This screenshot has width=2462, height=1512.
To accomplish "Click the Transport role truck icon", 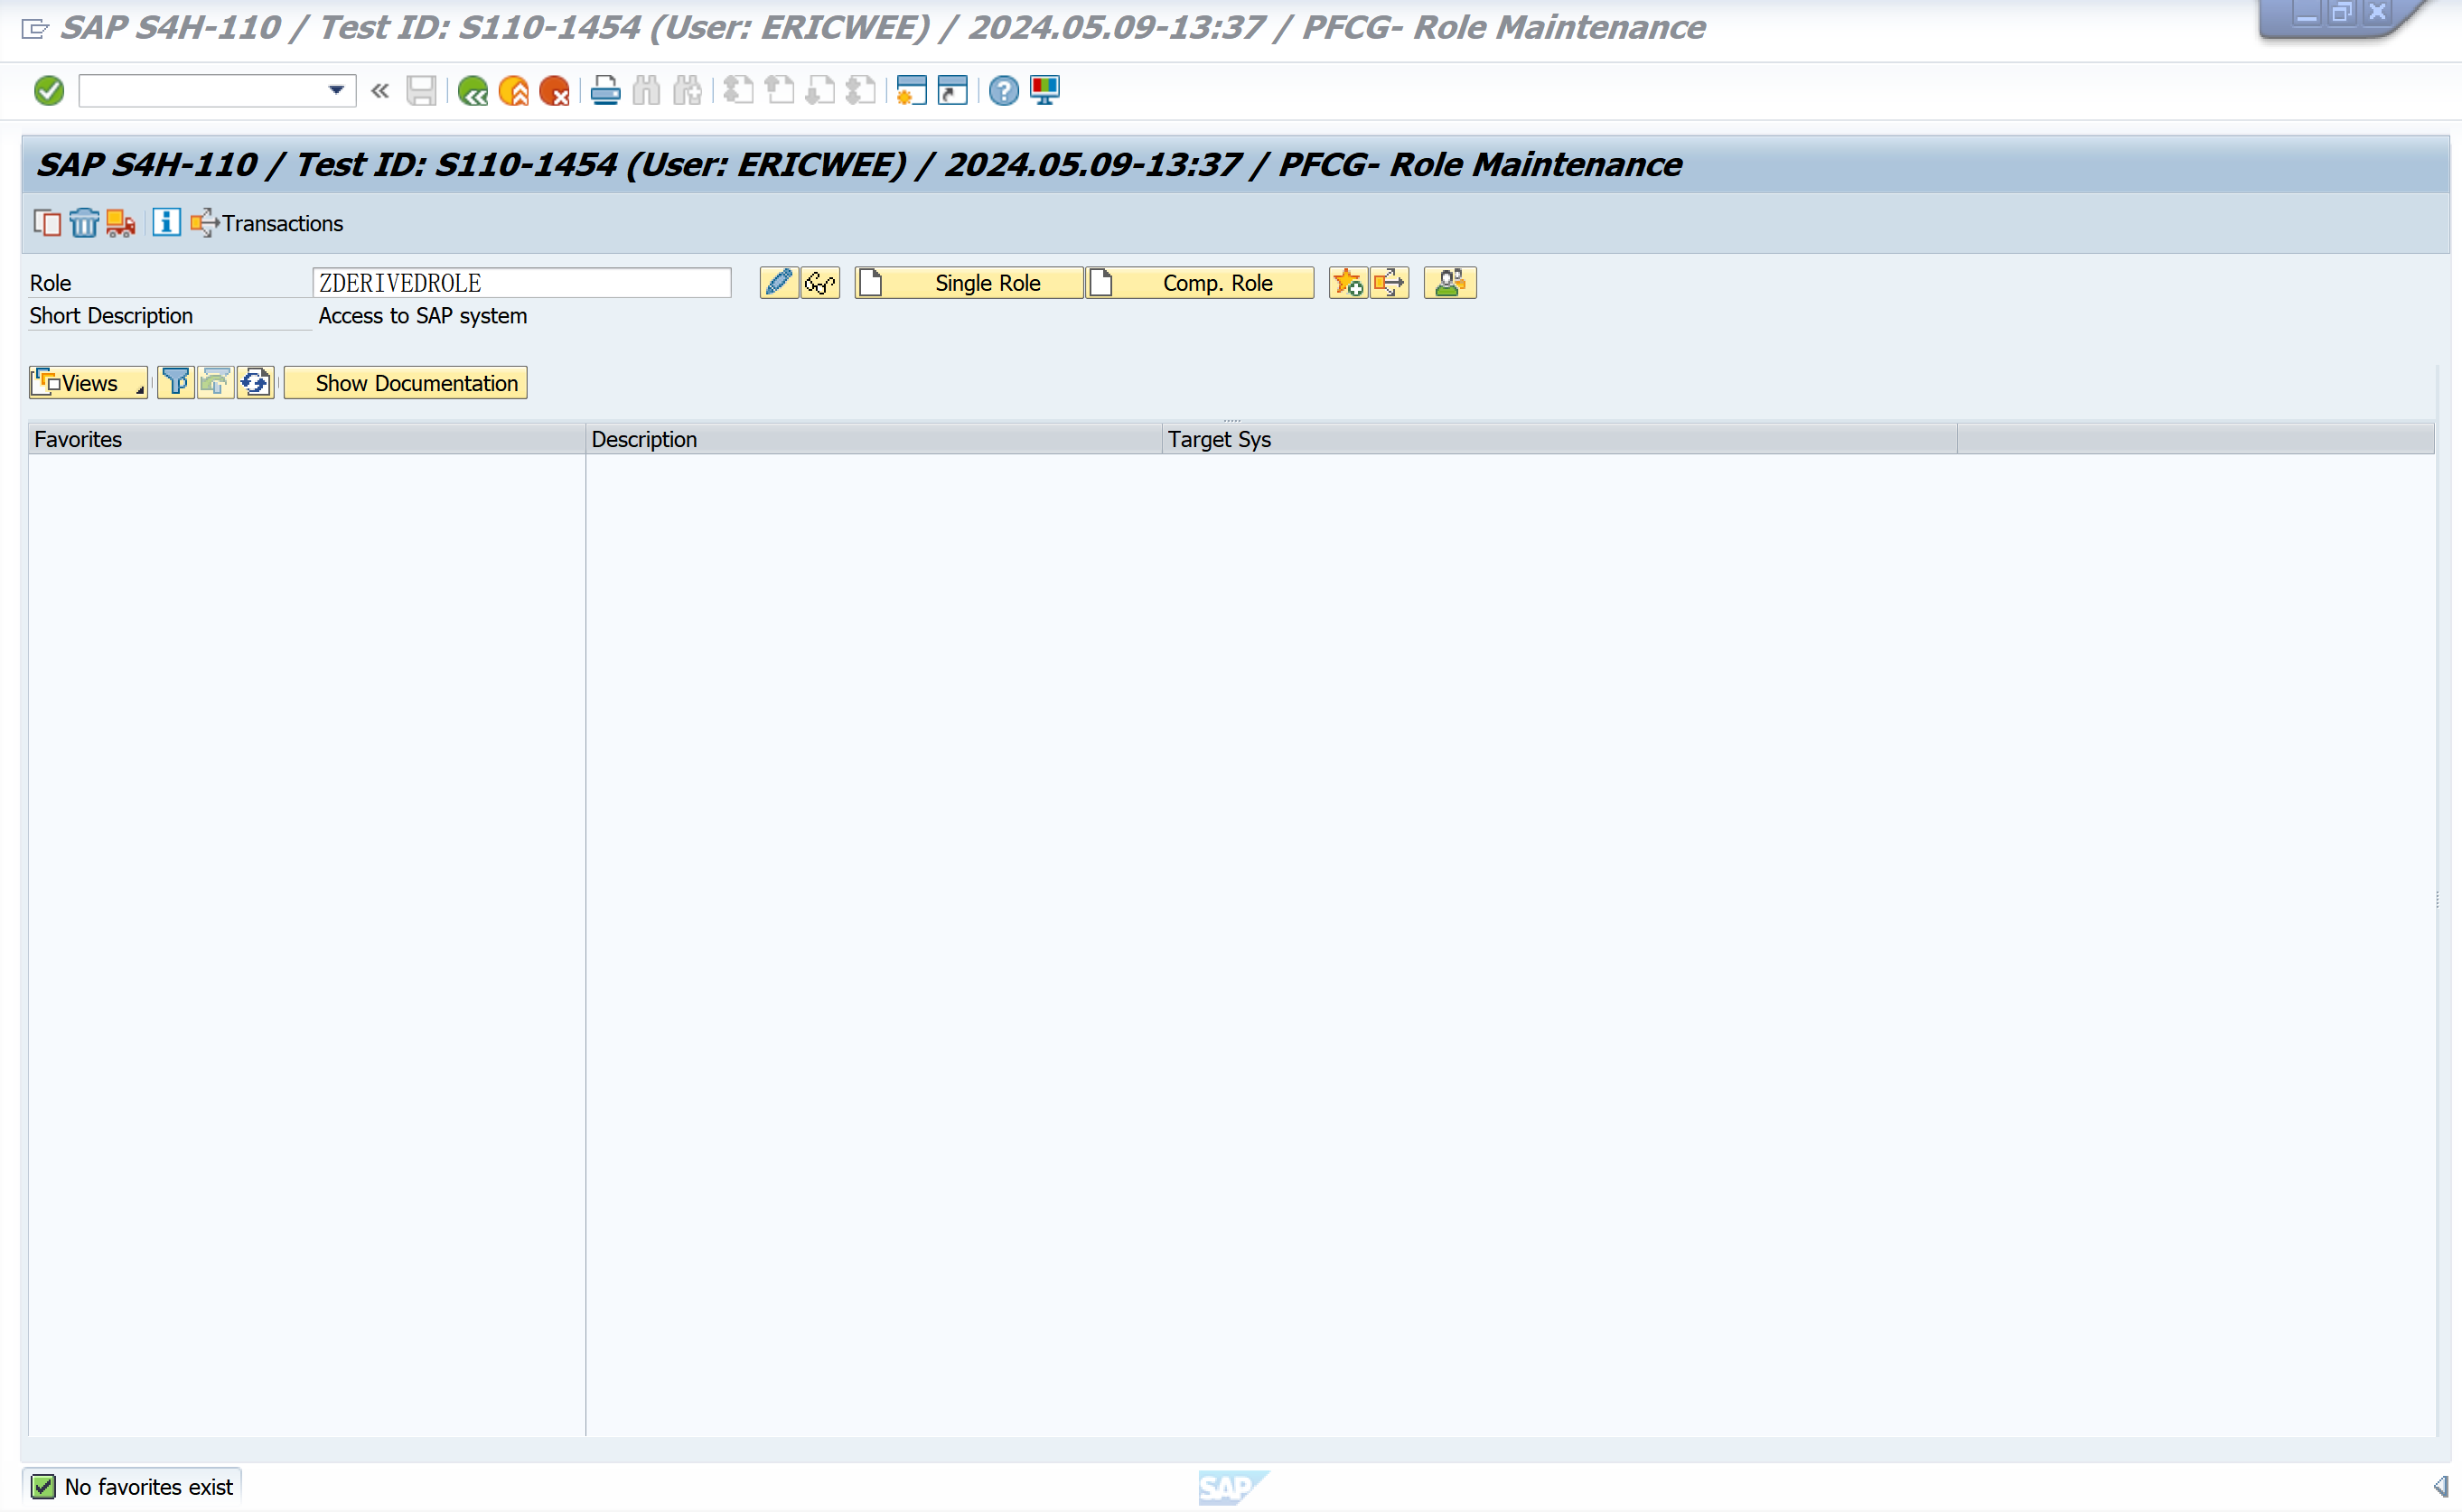I will tap(120, 223).
